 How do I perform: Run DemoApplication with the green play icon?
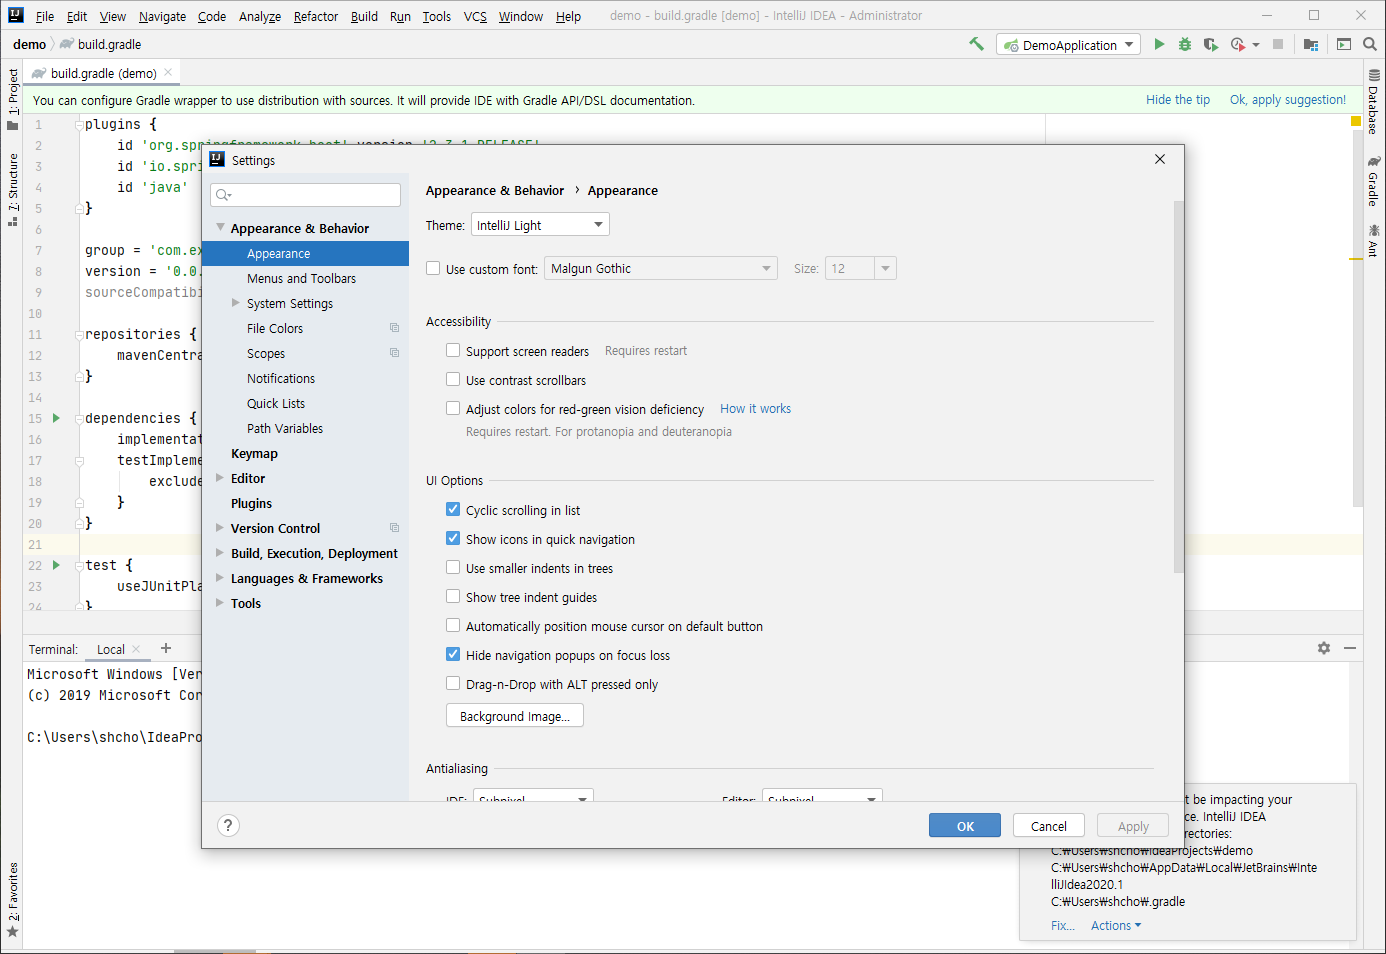(1159, 44)
